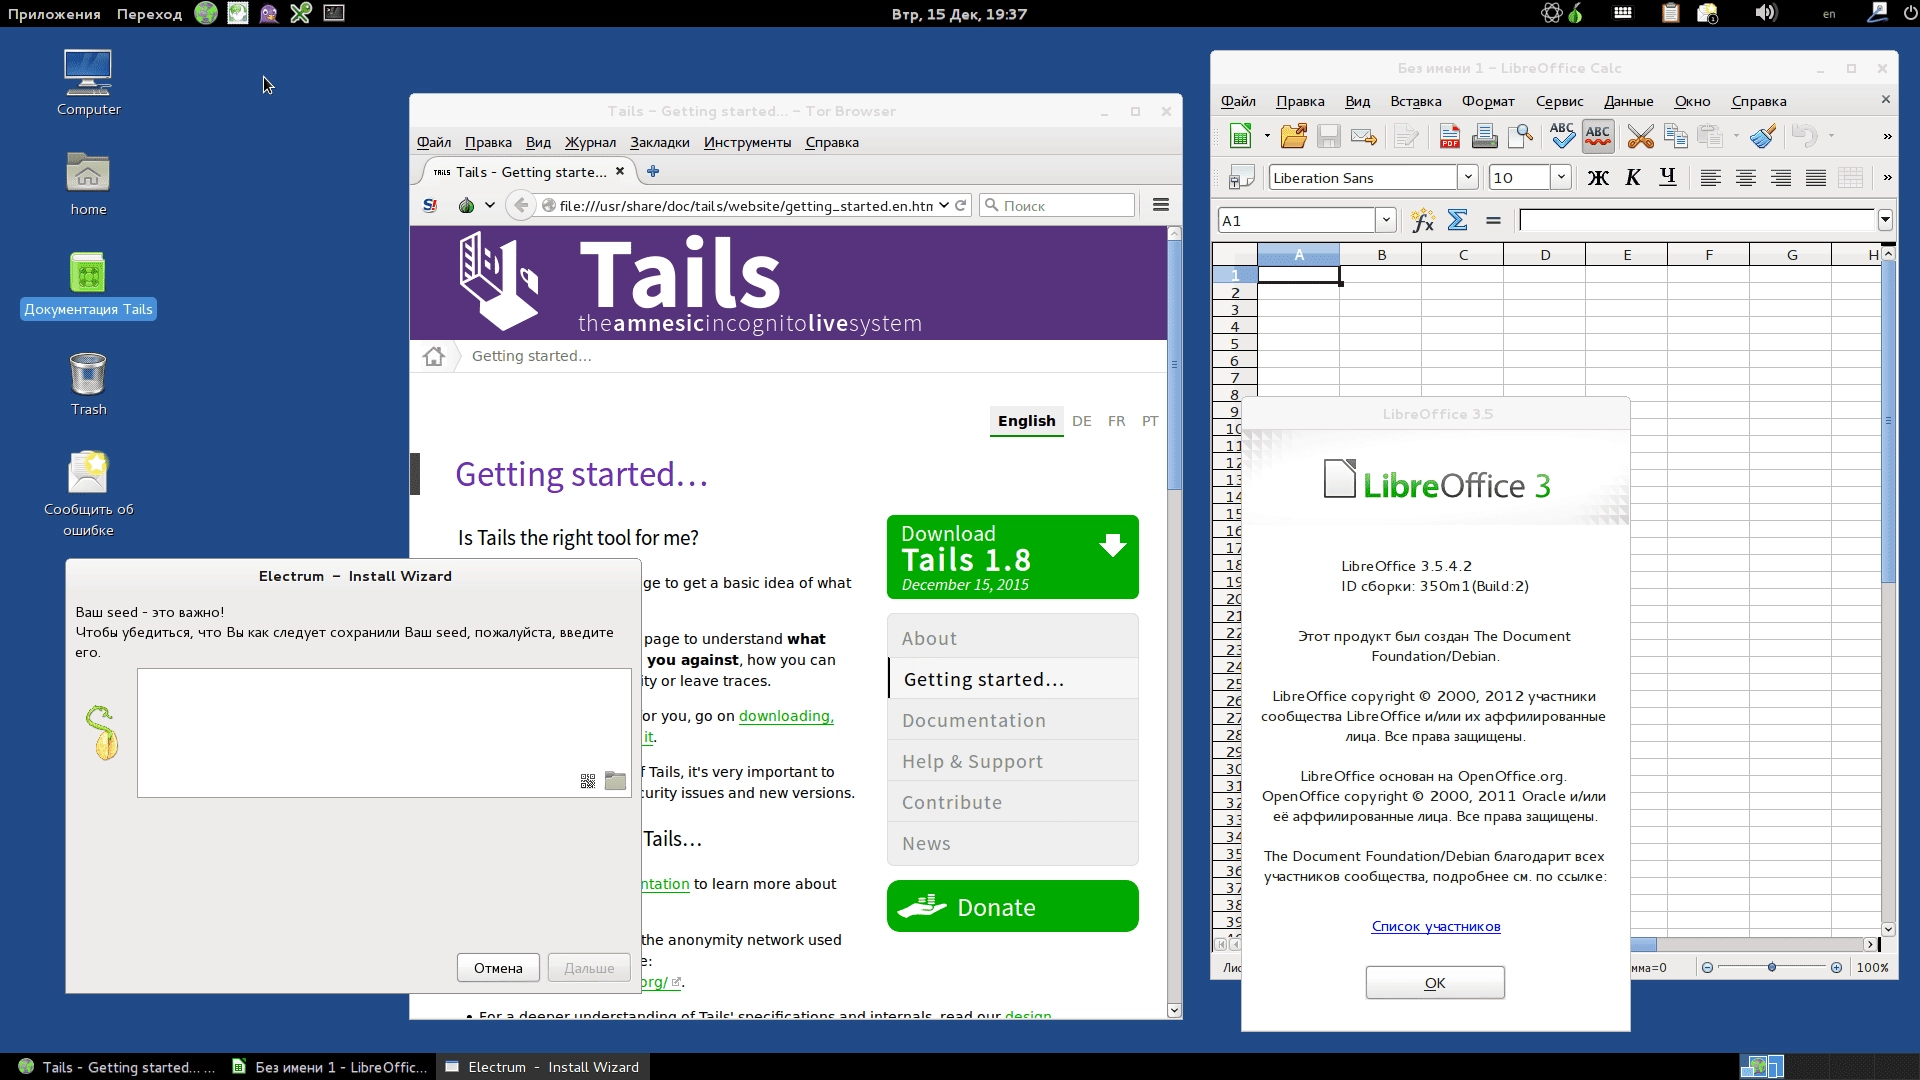Export the spreadsheet as PDF

[1449, 136]
